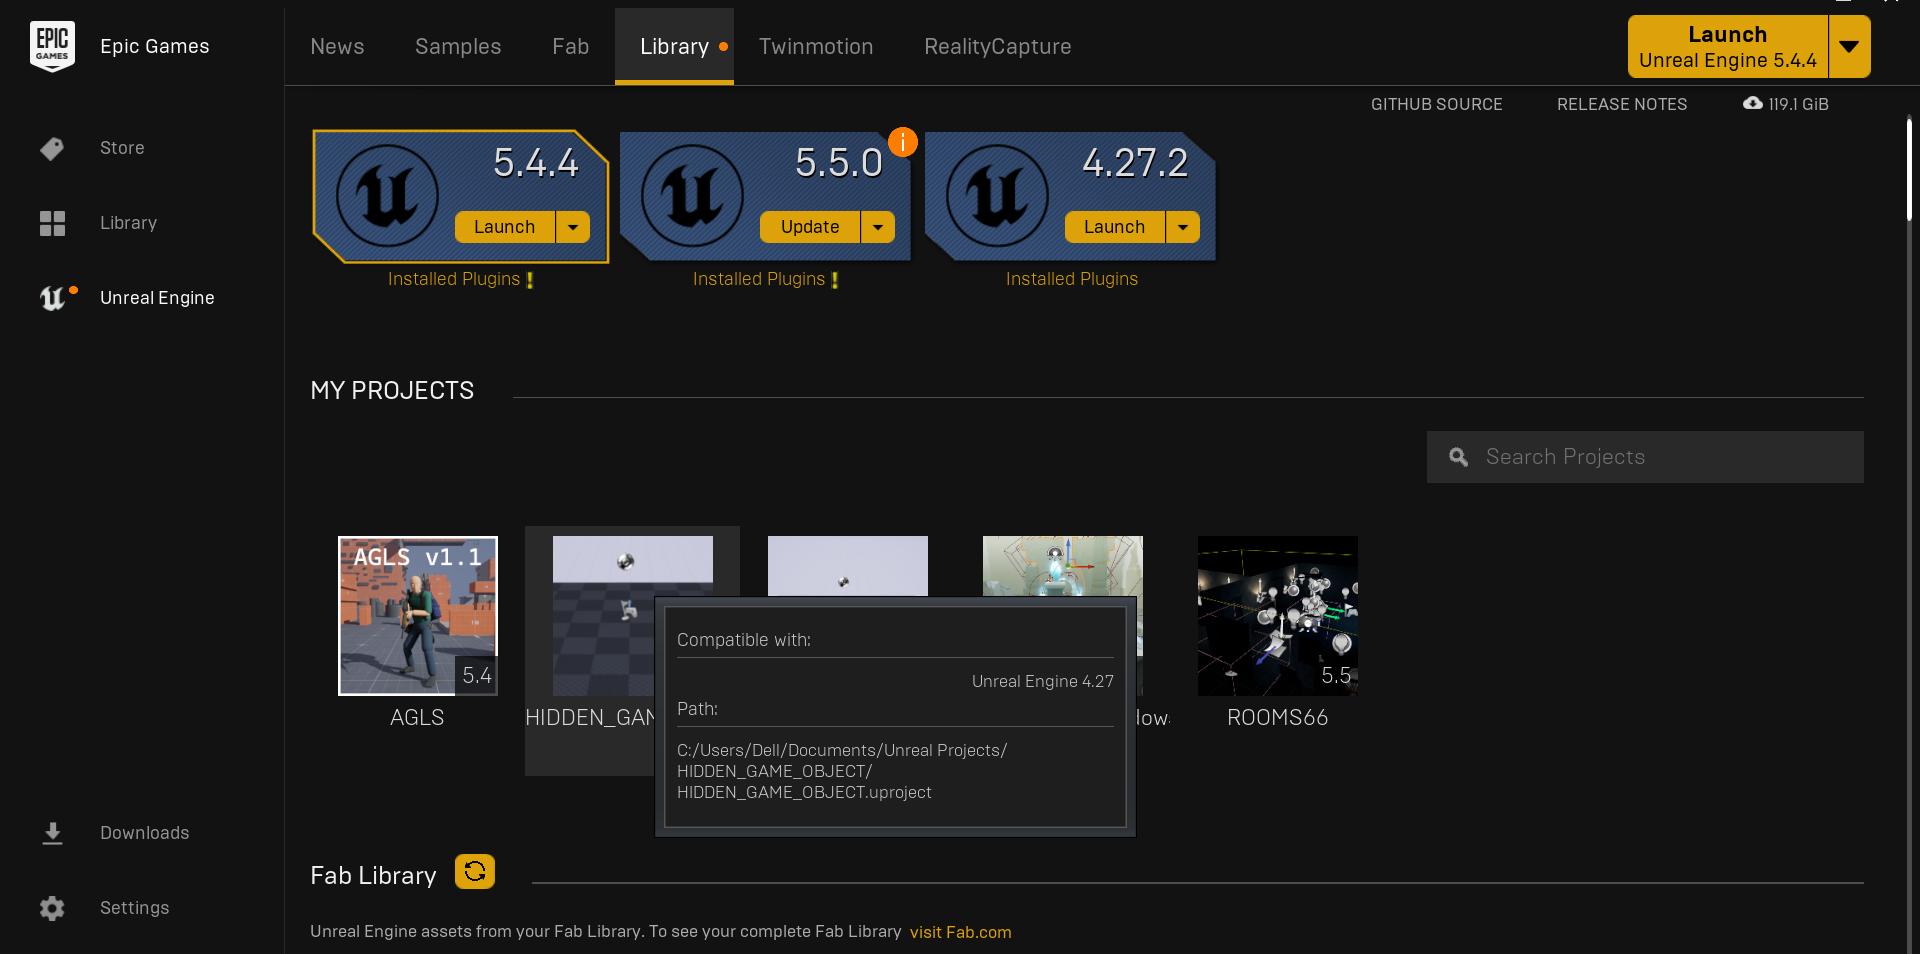Click the Store label in sidebar
This screenshot has height=954, width=1920.
tap(122, 148)
